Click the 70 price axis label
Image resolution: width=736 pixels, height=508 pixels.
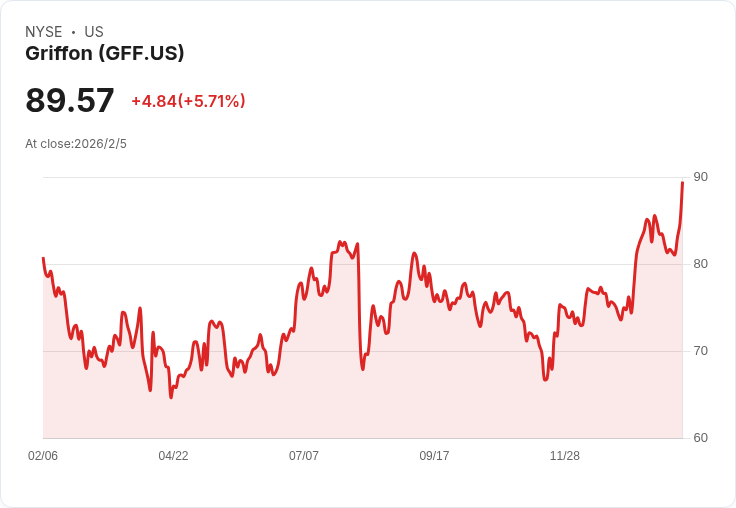(700, 351)
